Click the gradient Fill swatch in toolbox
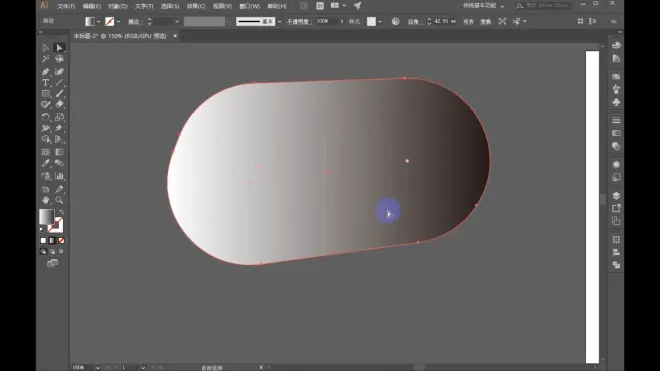This screenshot has height=371, width=660. point(46,216)
